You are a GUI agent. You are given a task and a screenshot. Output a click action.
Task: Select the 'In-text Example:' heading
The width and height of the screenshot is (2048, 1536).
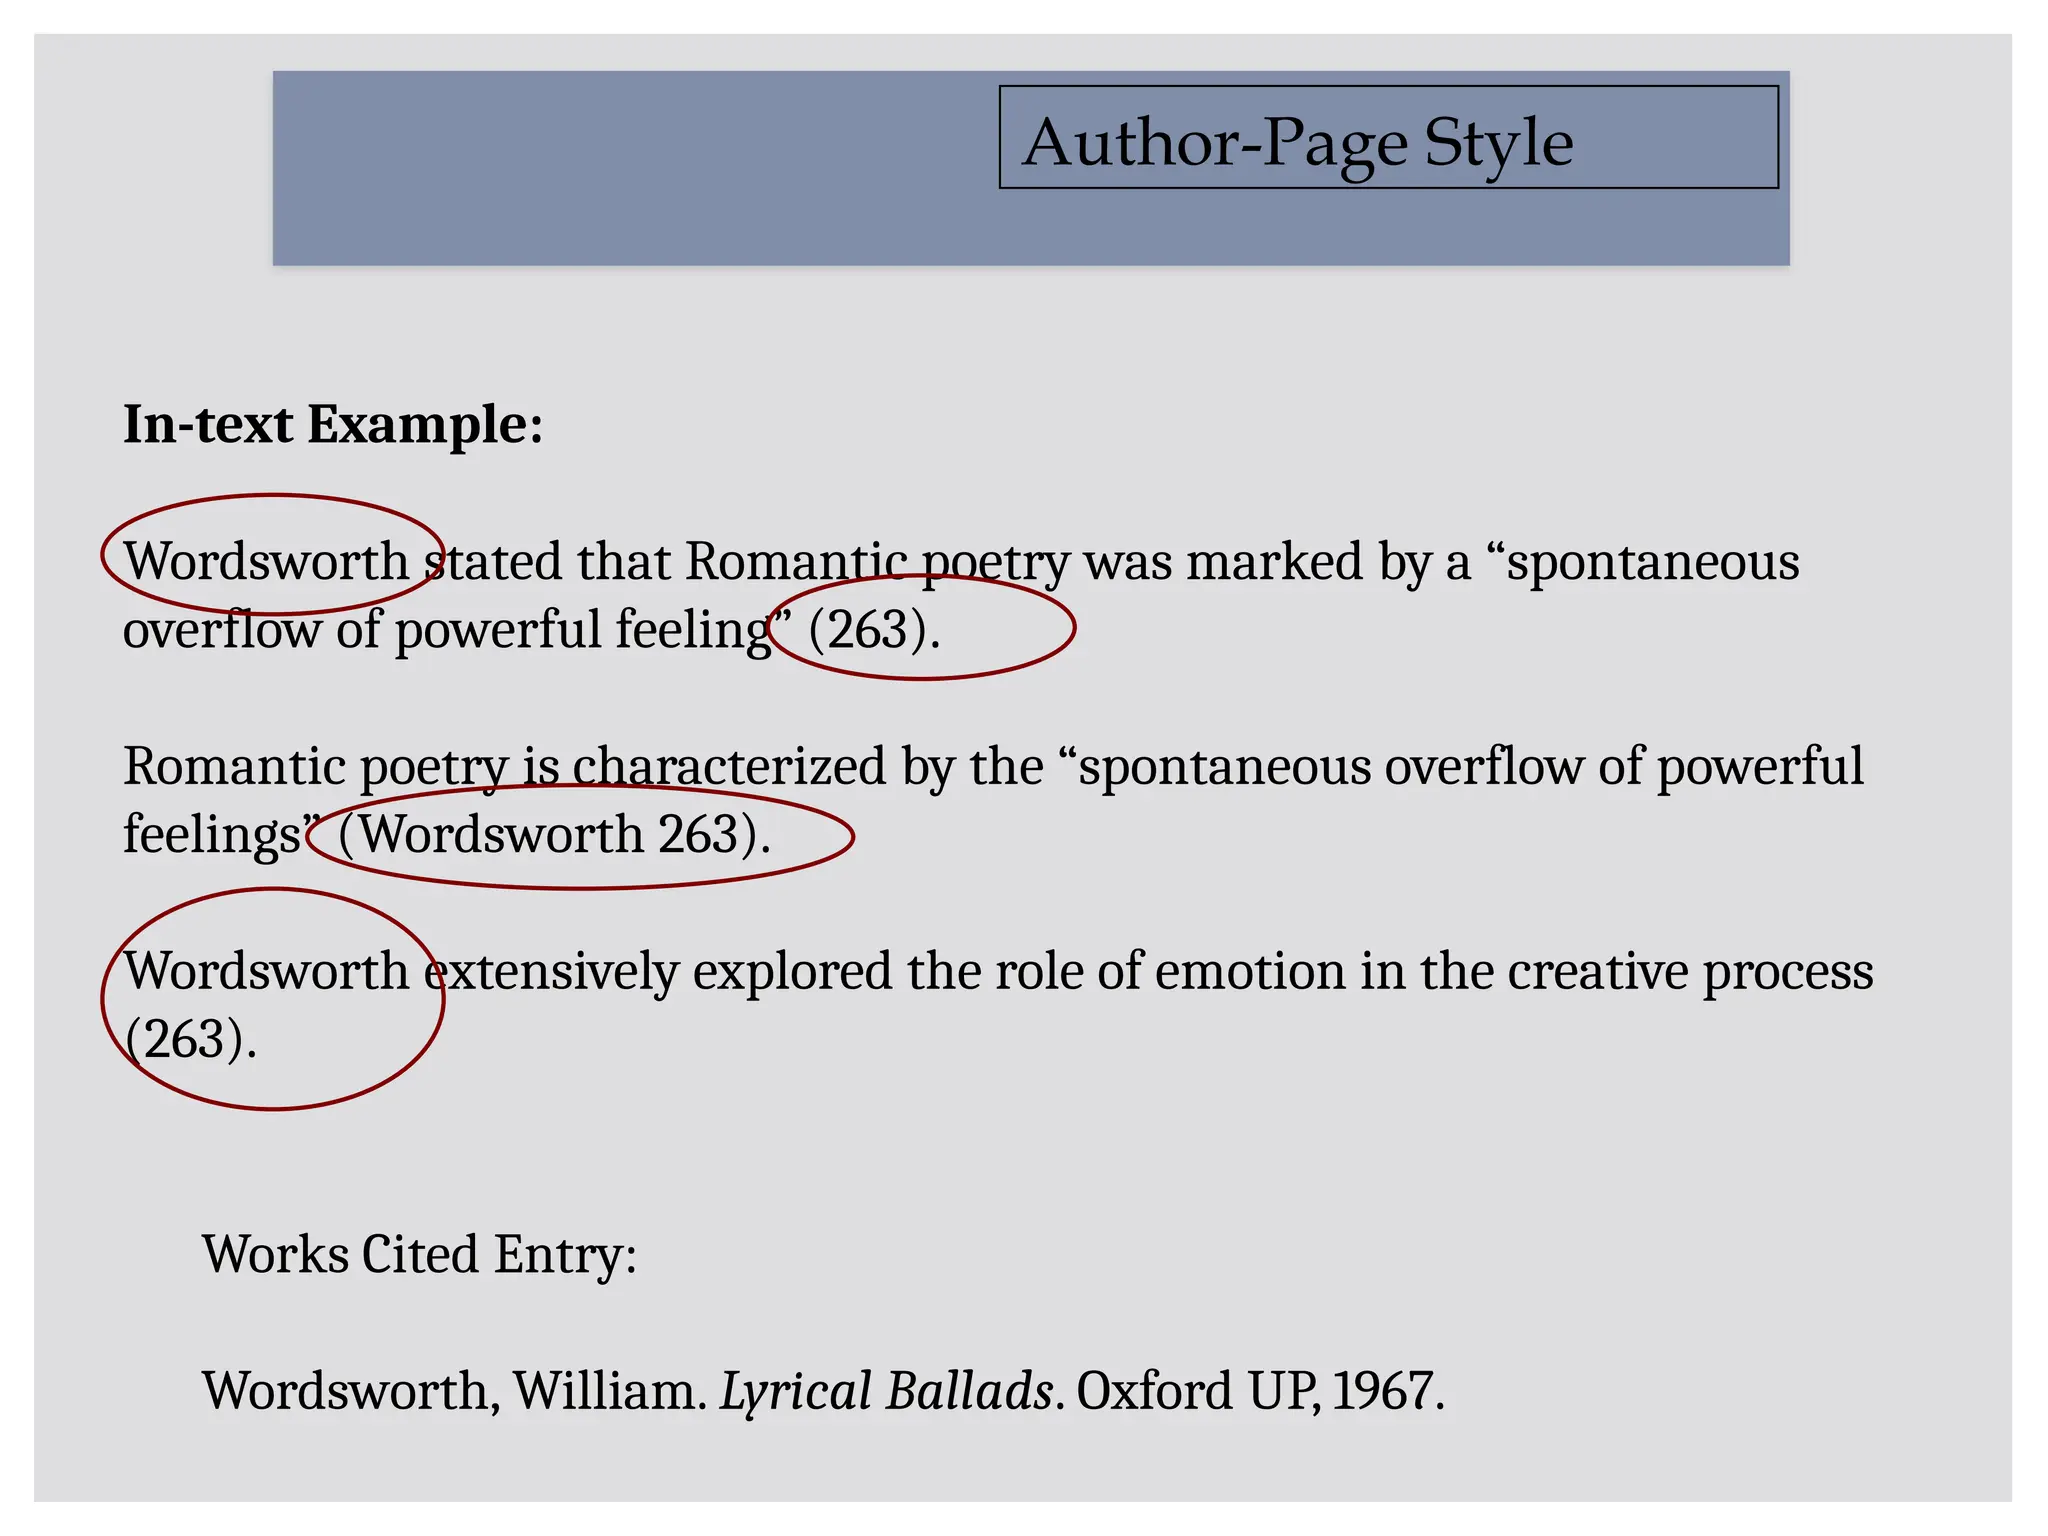333,424
